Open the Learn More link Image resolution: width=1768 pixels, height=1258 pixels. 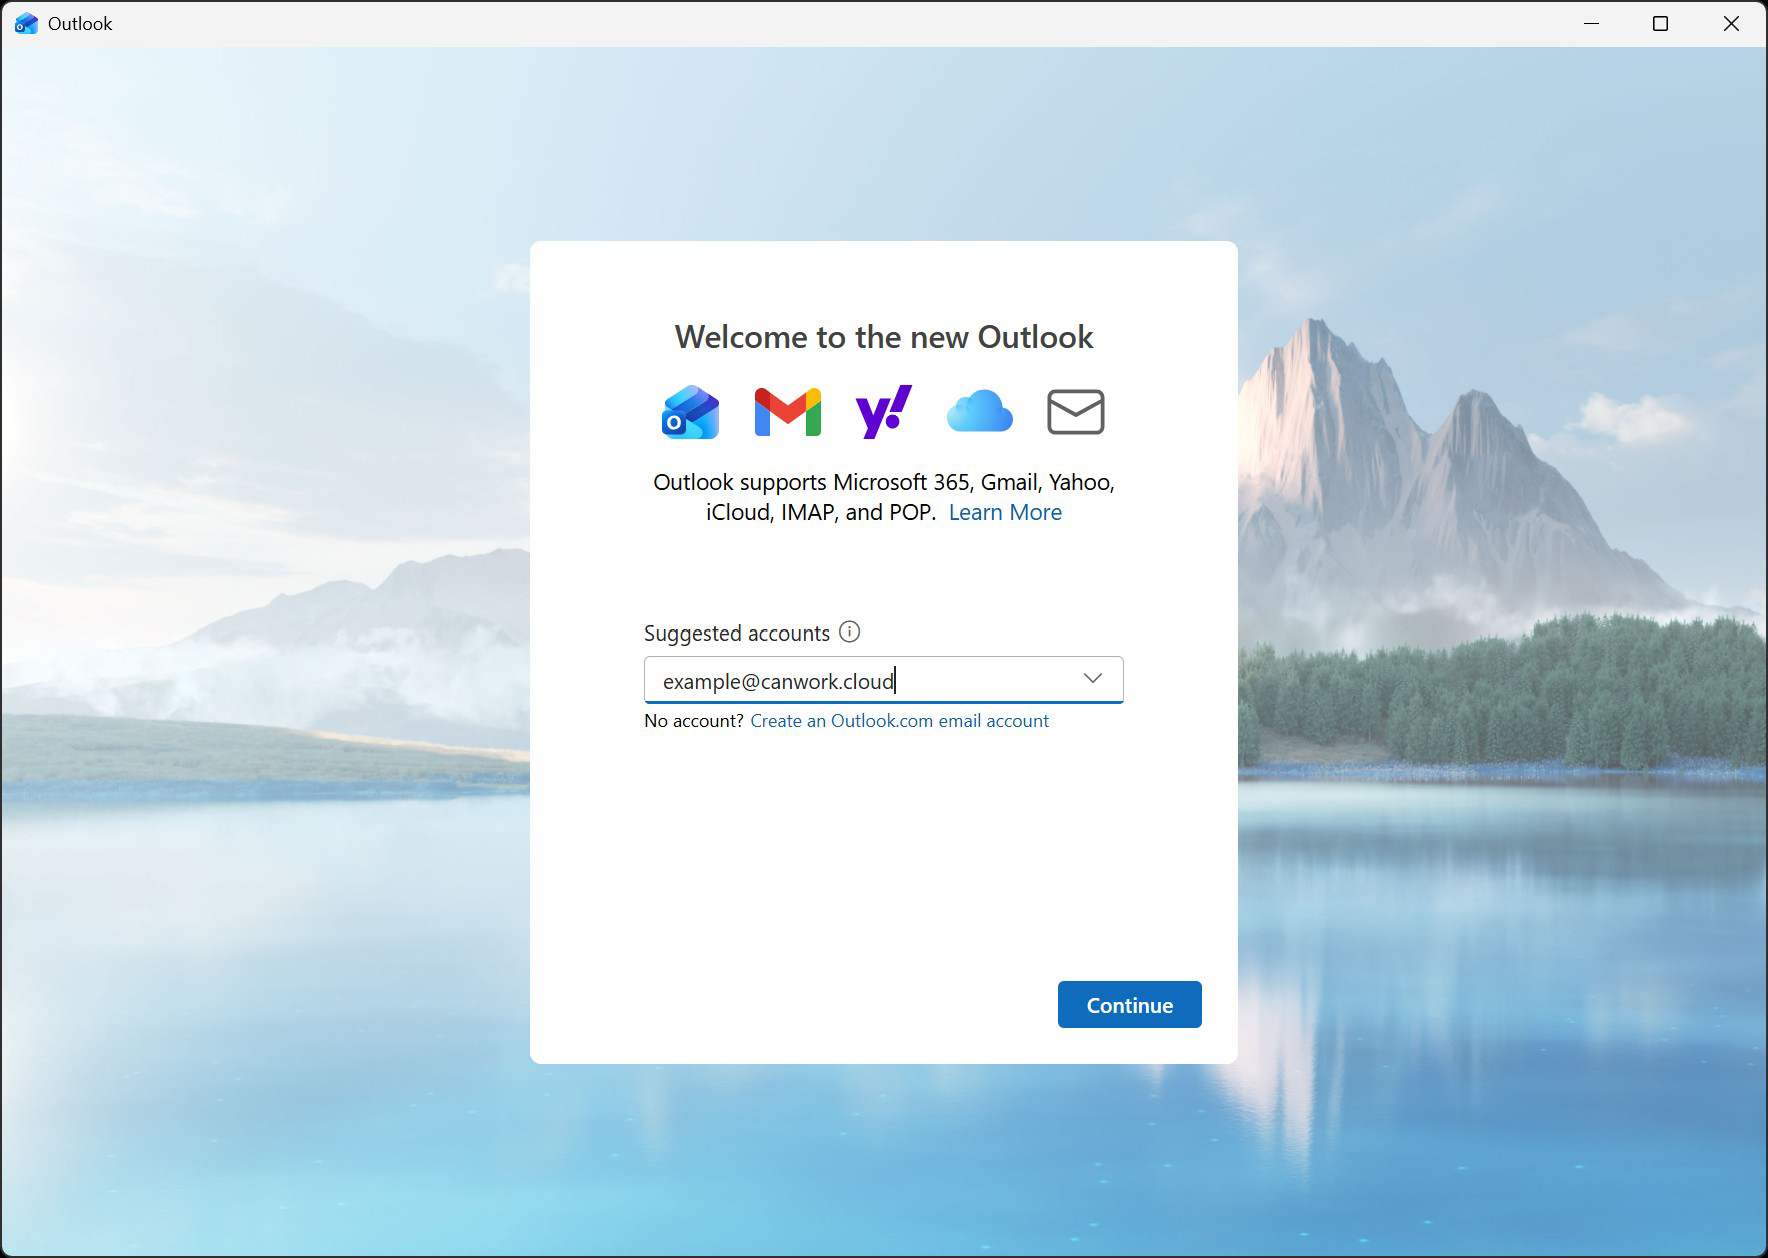coord(1004,513)
